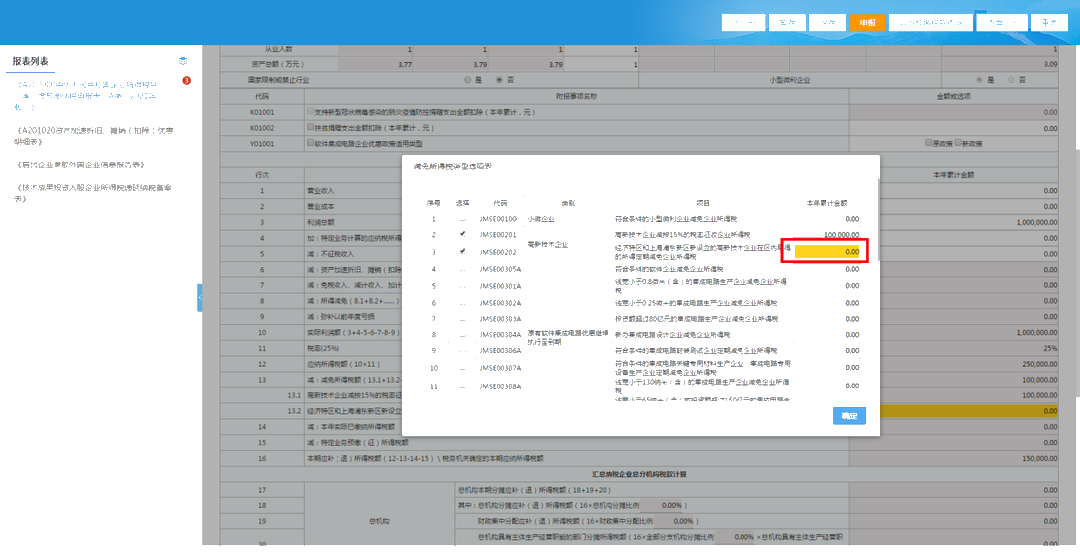Check the K01001 epidemic donation checkbox
This screenshot has height=553, width=1080.
[x=312, y=112]
